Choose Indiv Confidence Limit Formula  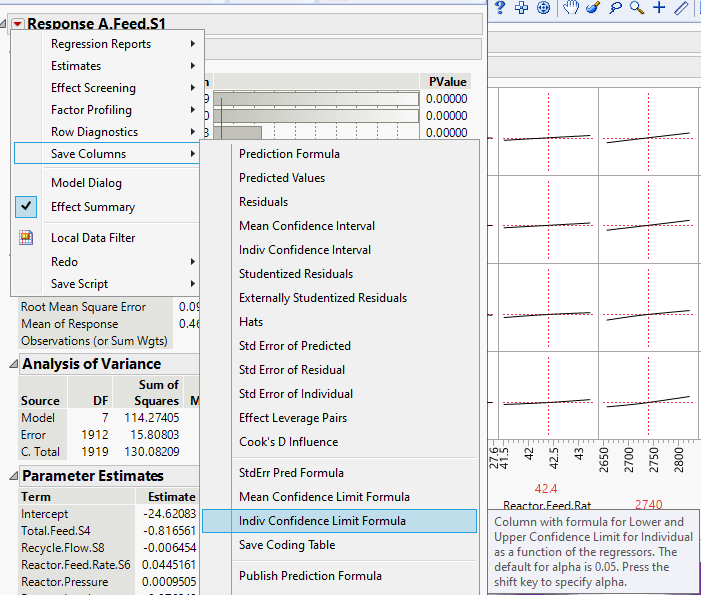322,521
